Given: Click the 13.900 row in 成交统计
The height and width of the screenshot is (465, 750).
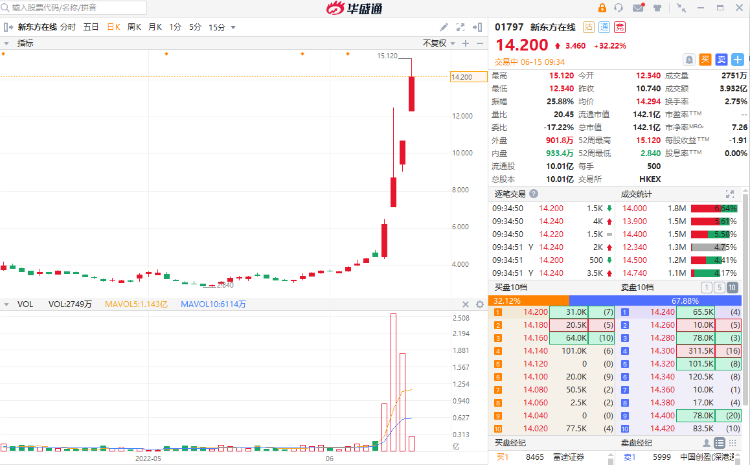Looking at the screenshot, I should coord(680,221).
